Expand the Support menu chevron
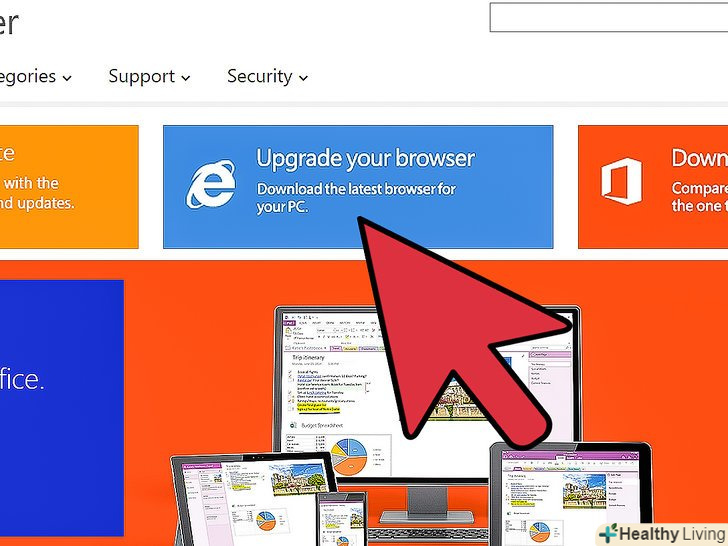This screenshot has height=546, width=728. point(186,78)
